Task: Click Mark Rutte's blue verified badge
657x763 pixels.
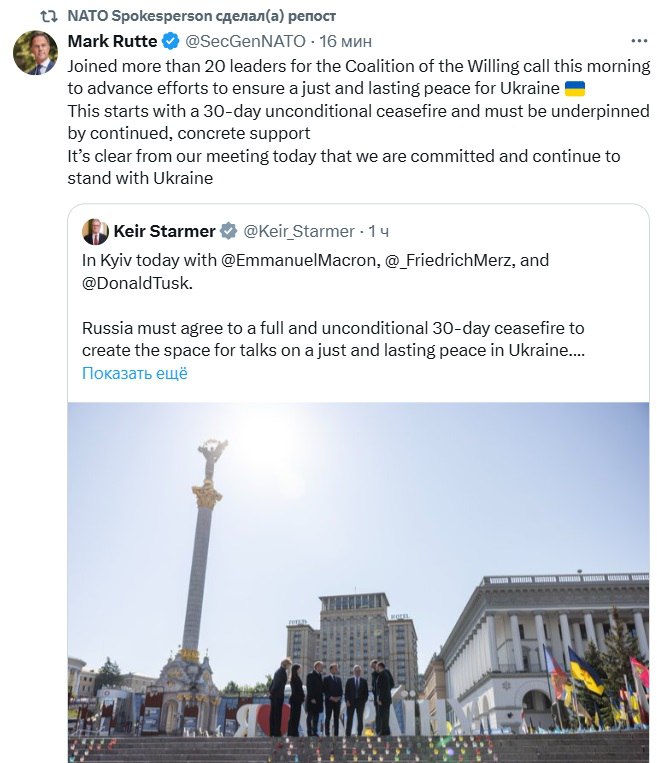Action: coord(171,41)
